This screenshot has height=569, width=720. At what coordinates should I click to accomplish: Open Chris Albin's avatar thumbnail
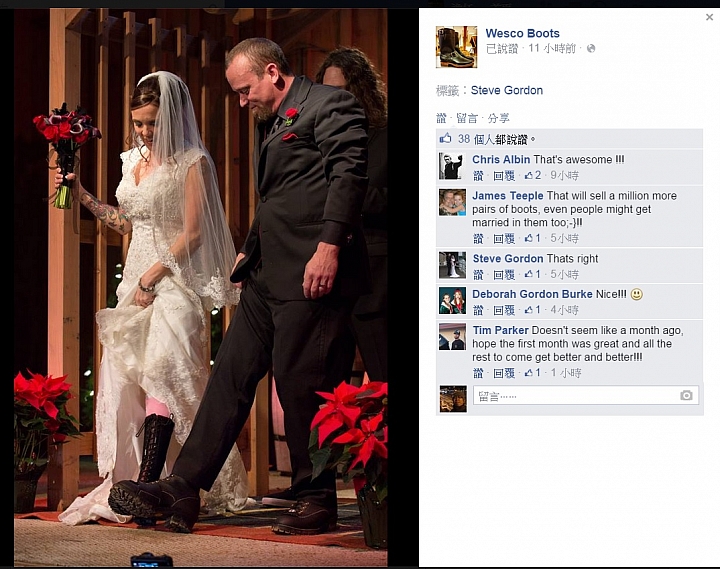tap(452, 166)
